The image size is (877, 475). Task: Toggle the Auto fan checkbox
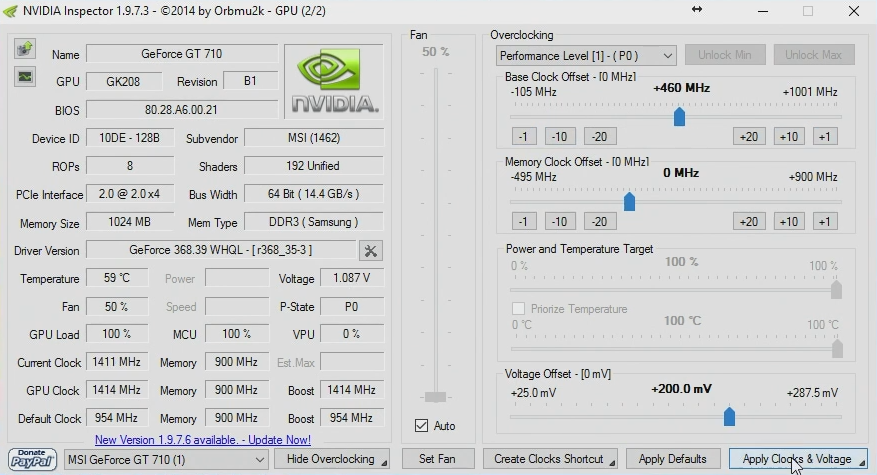click(x=422, y=426)
